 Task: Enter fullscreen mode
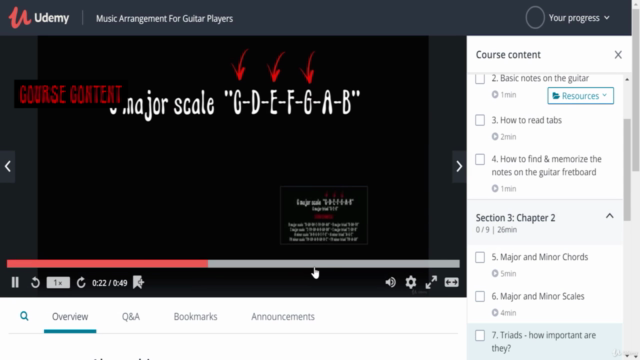coord(431,282)
